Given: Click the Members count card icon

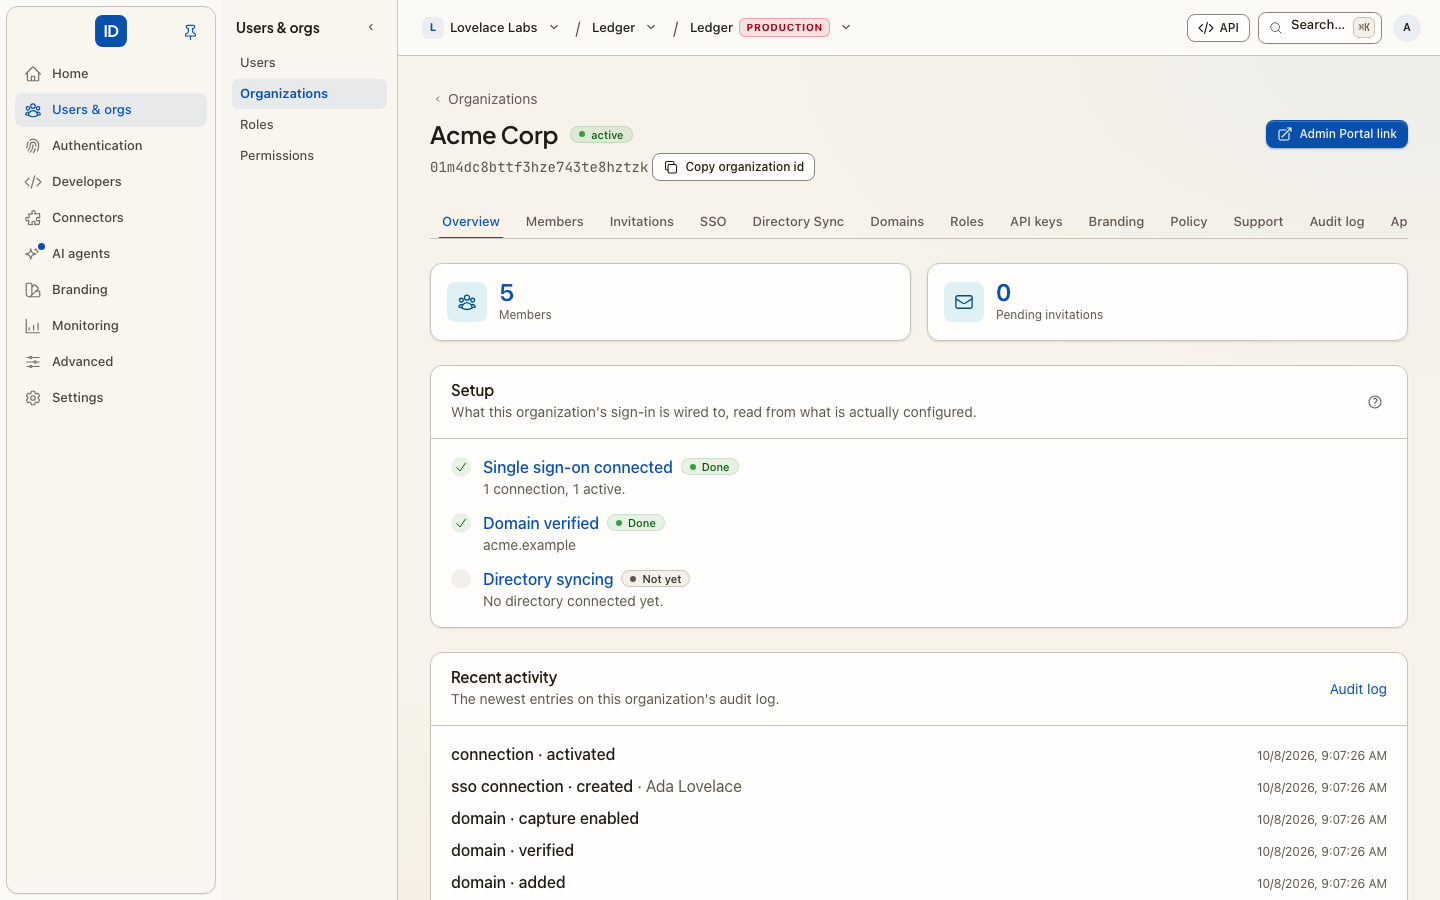Looking at the screenshot, I should point(467,302).
